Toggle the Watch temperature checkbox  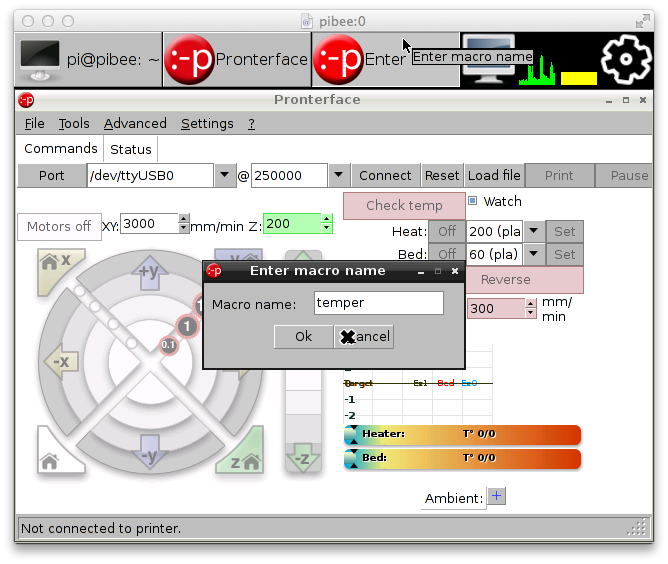pos(472,201)
